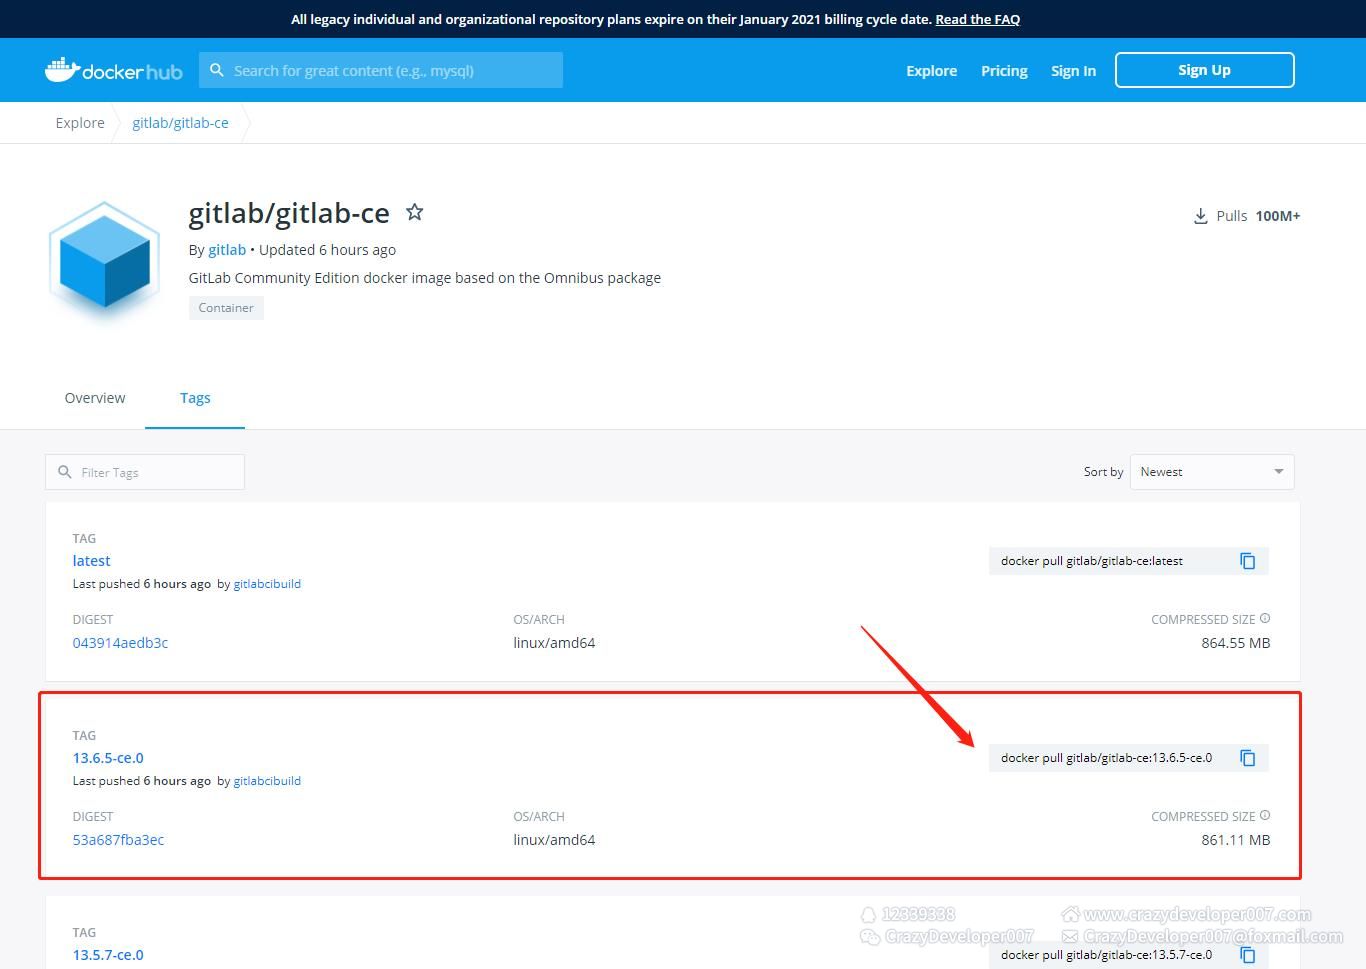1366x969 pixels.
Task: Click compressed size info icon for 13.6.5-ce.0
Action: 1265,815
